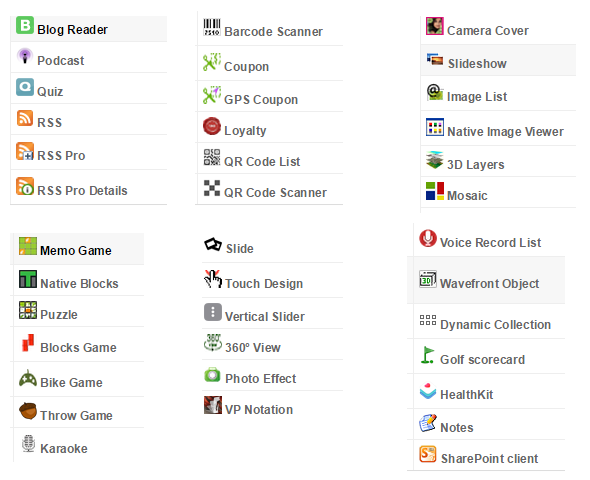Click the 3D Layers stack icon
The image size is (590, 480).
point(435,160)
